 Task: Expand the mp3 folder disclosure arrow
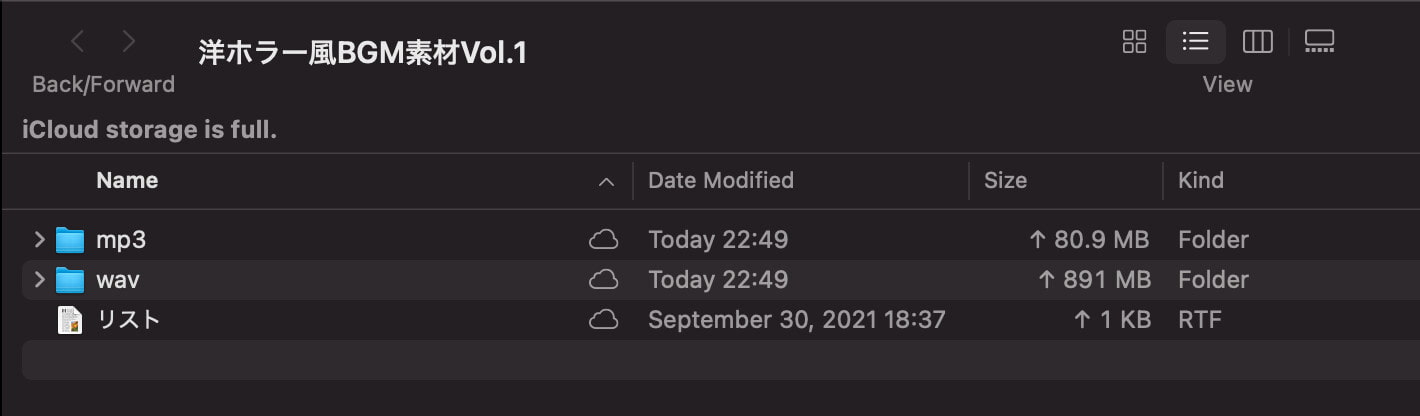[39, 240]
